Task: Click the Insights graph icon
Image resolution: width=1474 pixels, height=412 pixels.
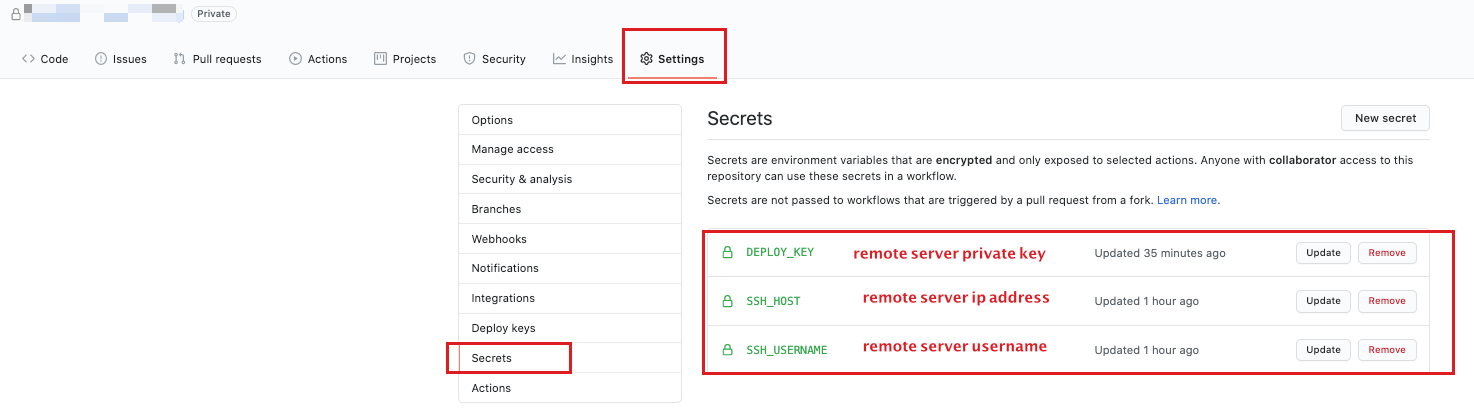Action: click(x=559, y=59)
